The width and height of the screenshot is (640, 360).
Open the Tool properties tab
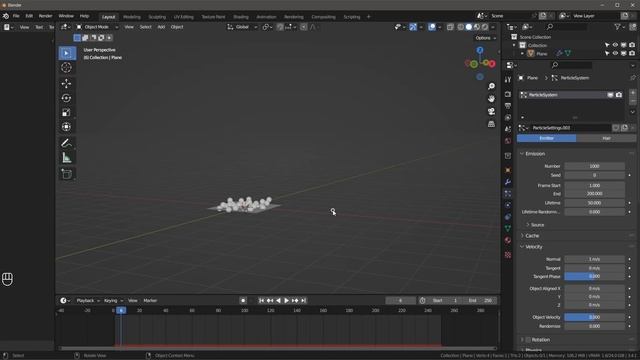coord(508,80)
